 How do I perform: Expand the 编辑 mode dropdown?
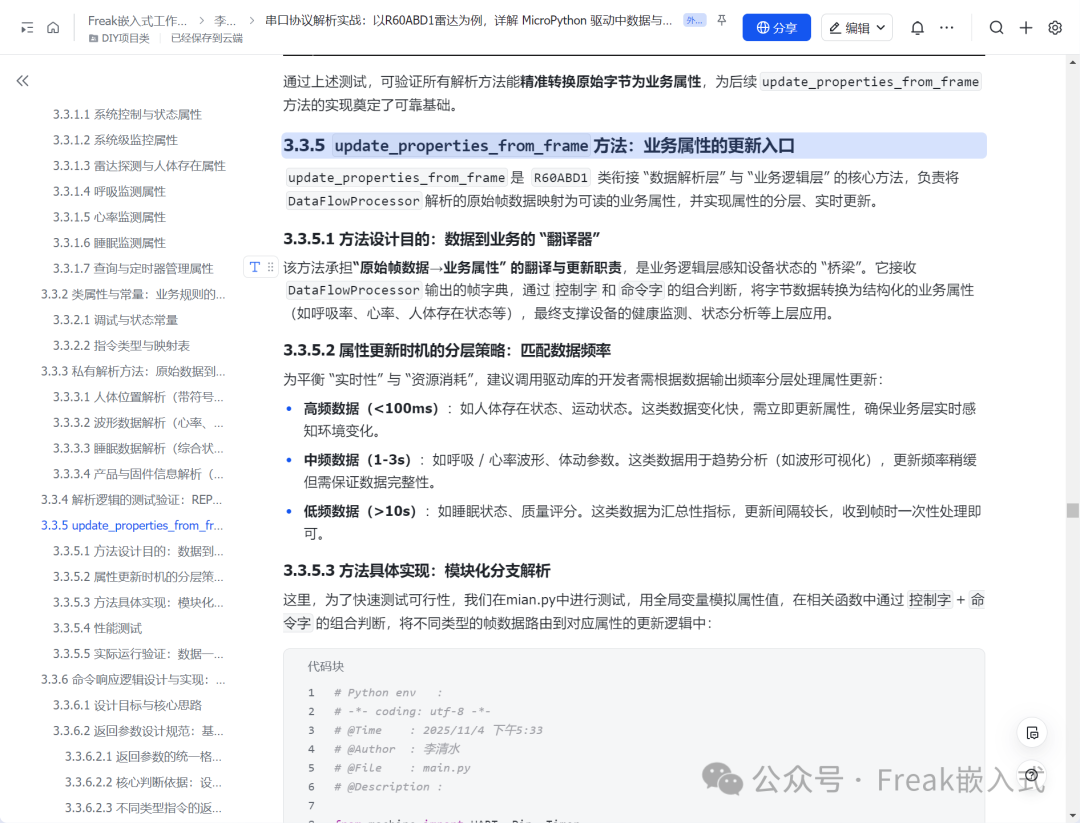pyautogui.click(x=857, y=28)
